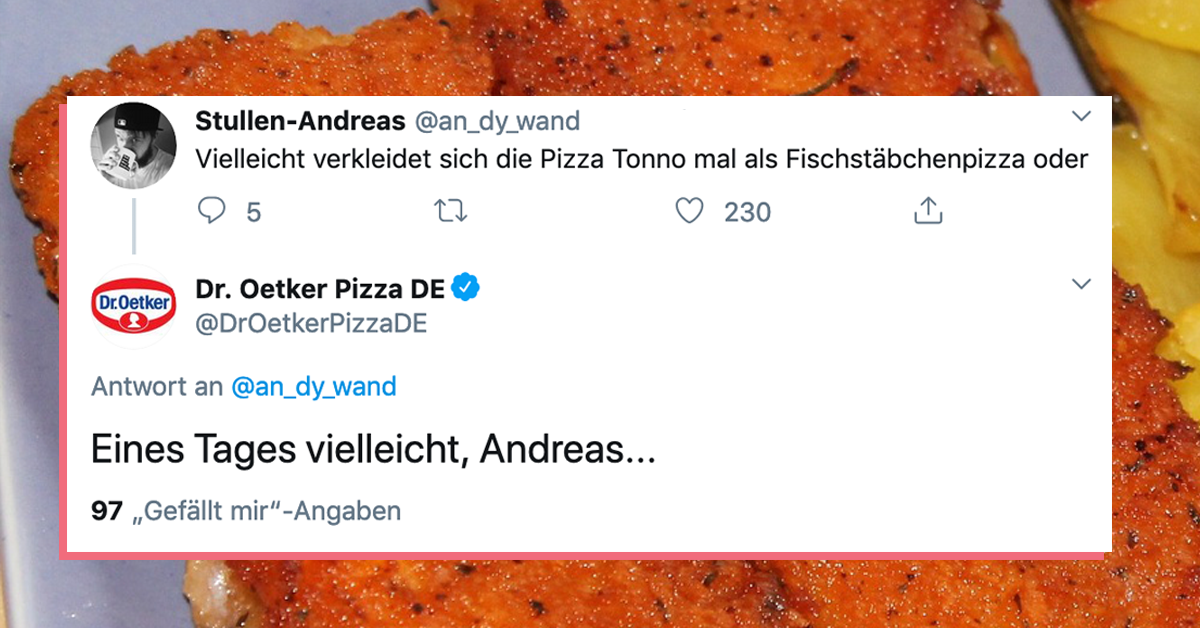Click the 230 likes count
The width and height of the screenshot is (1200, 628).
[x=747, y=212]
